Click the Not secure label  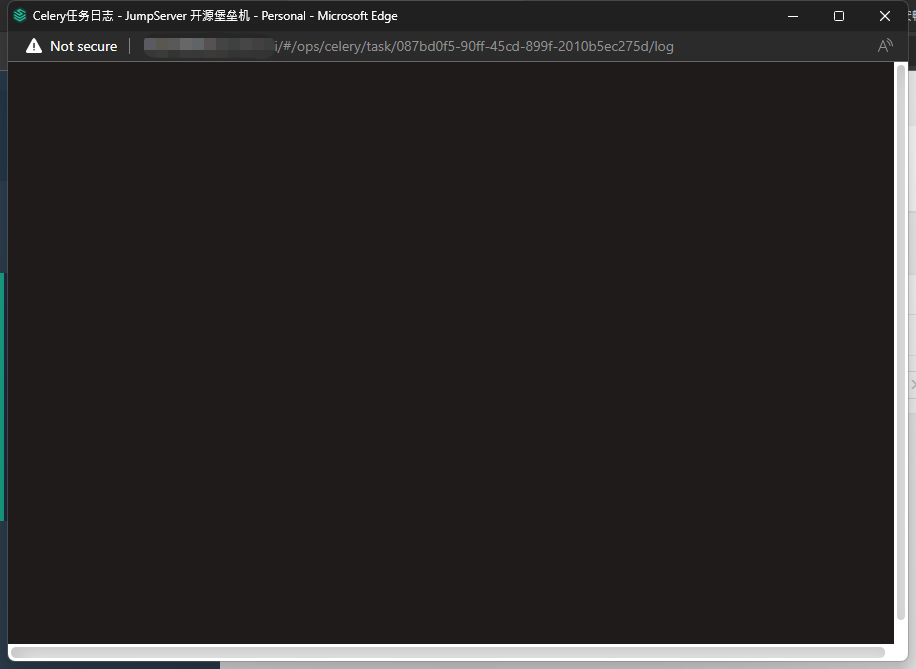[84, 46]
